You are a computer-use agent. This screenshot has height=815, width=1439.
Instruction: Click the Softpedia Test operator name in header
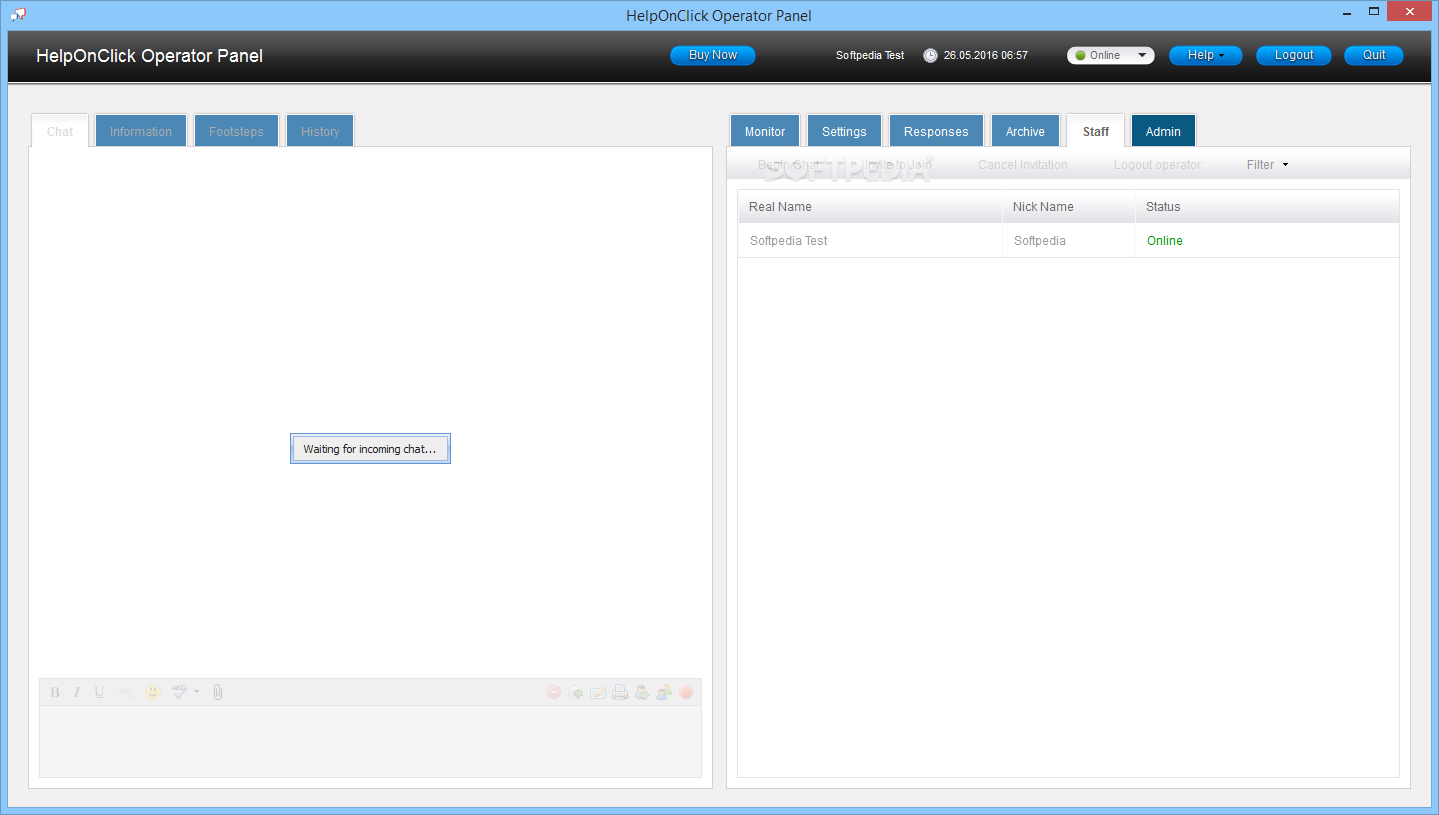coord(870,56)
